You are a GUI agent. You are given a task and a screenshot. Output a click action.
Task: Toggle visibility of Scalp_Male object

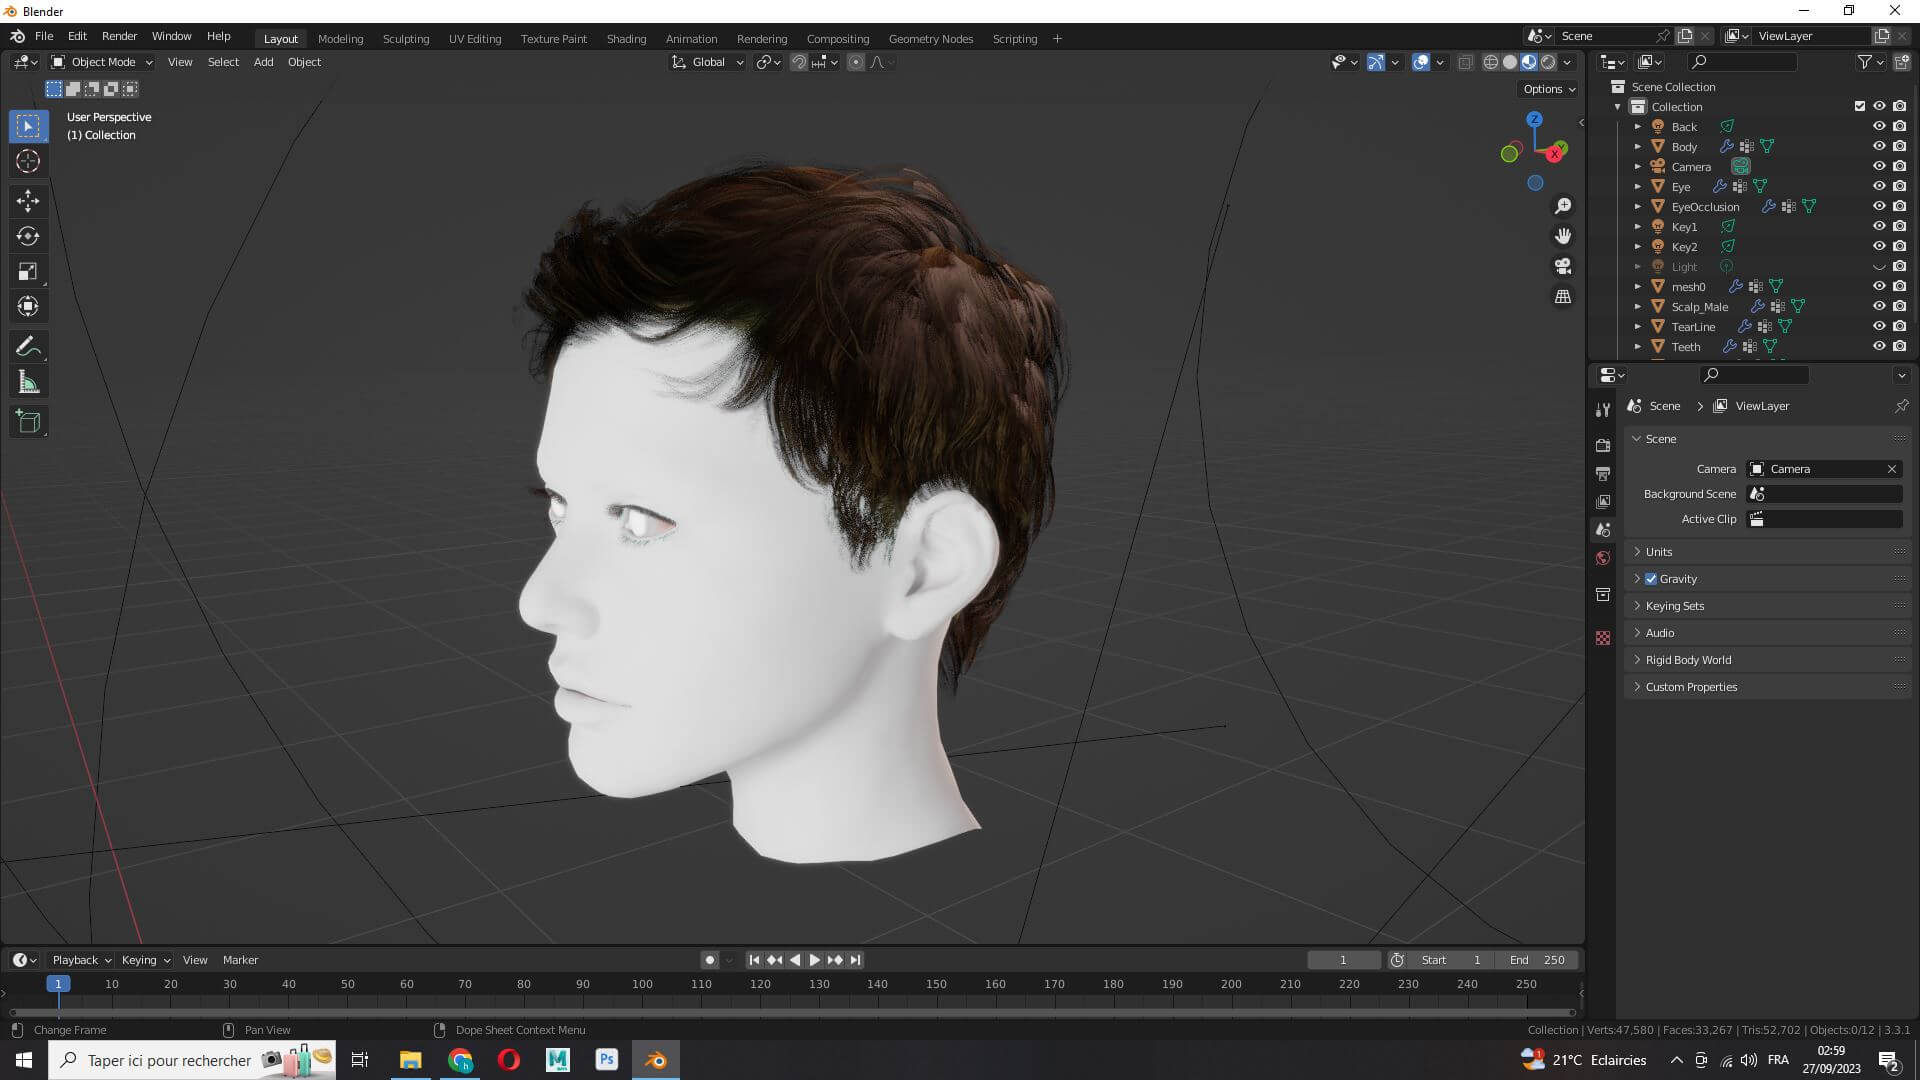point(1879,306)
